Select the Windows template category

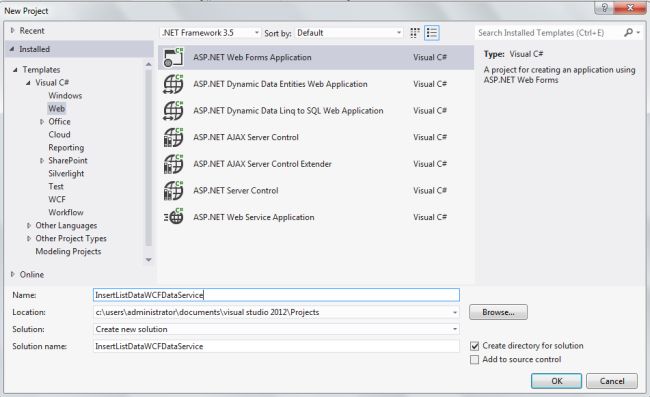tap(65, 96)
